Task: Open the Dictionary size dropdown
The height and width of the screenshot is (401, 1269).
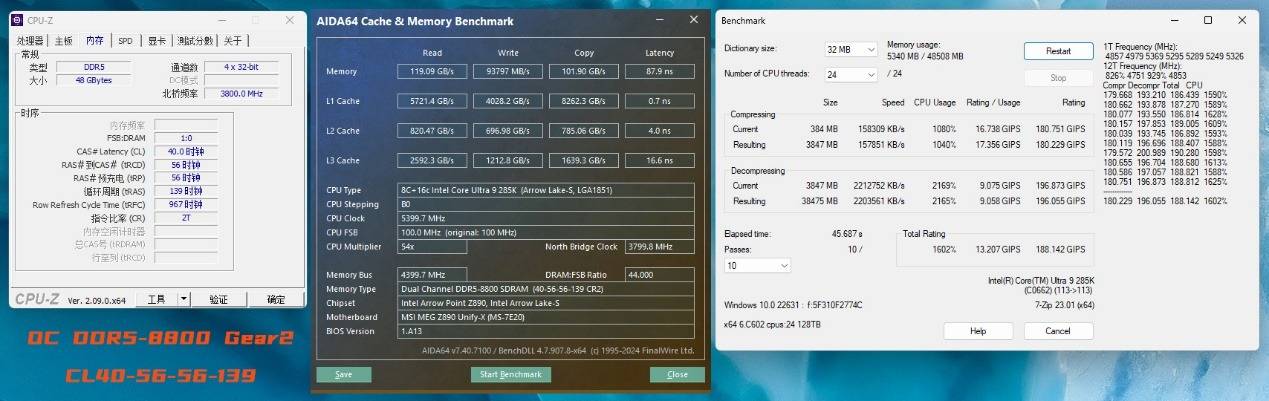Action: point(851,49)
